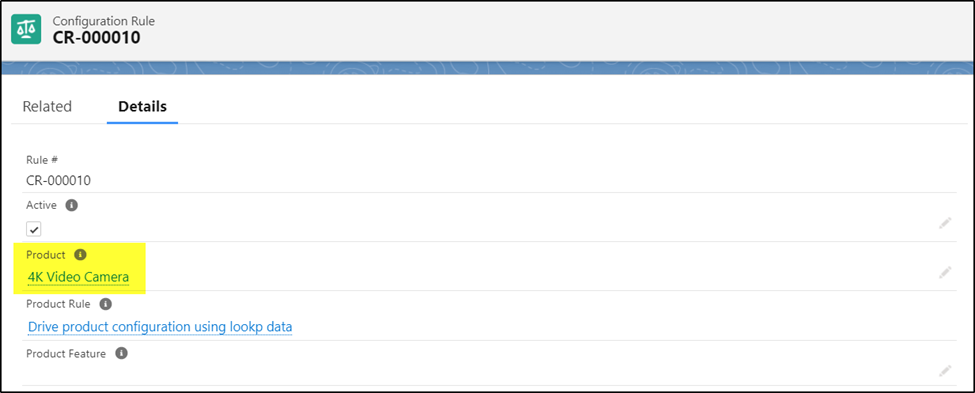
Task: Show info tooltip beside Product Rule label
Action: pyautogui.click(x=106, y=304)
